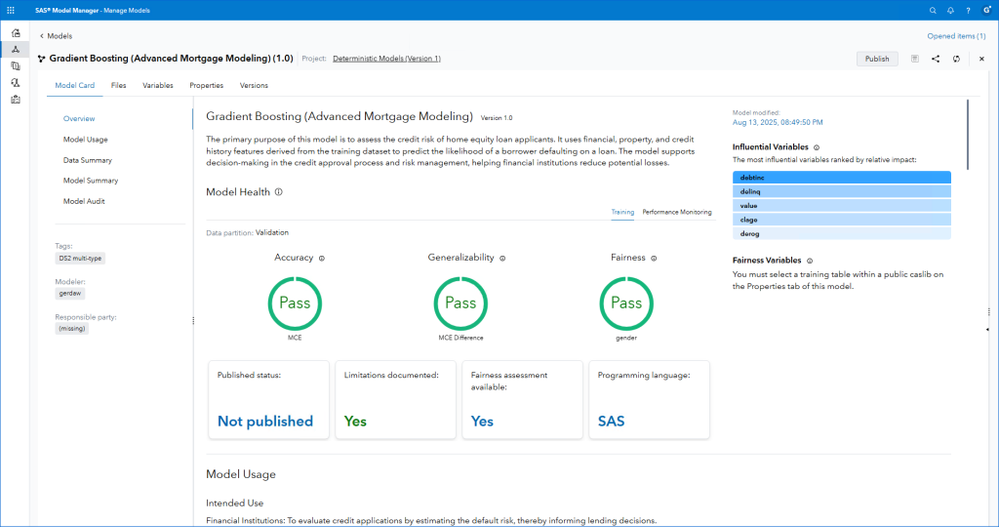Open Deterministic Models (Version 1) project link
This screenshot has width=999, height=527.
pos(387,59)
